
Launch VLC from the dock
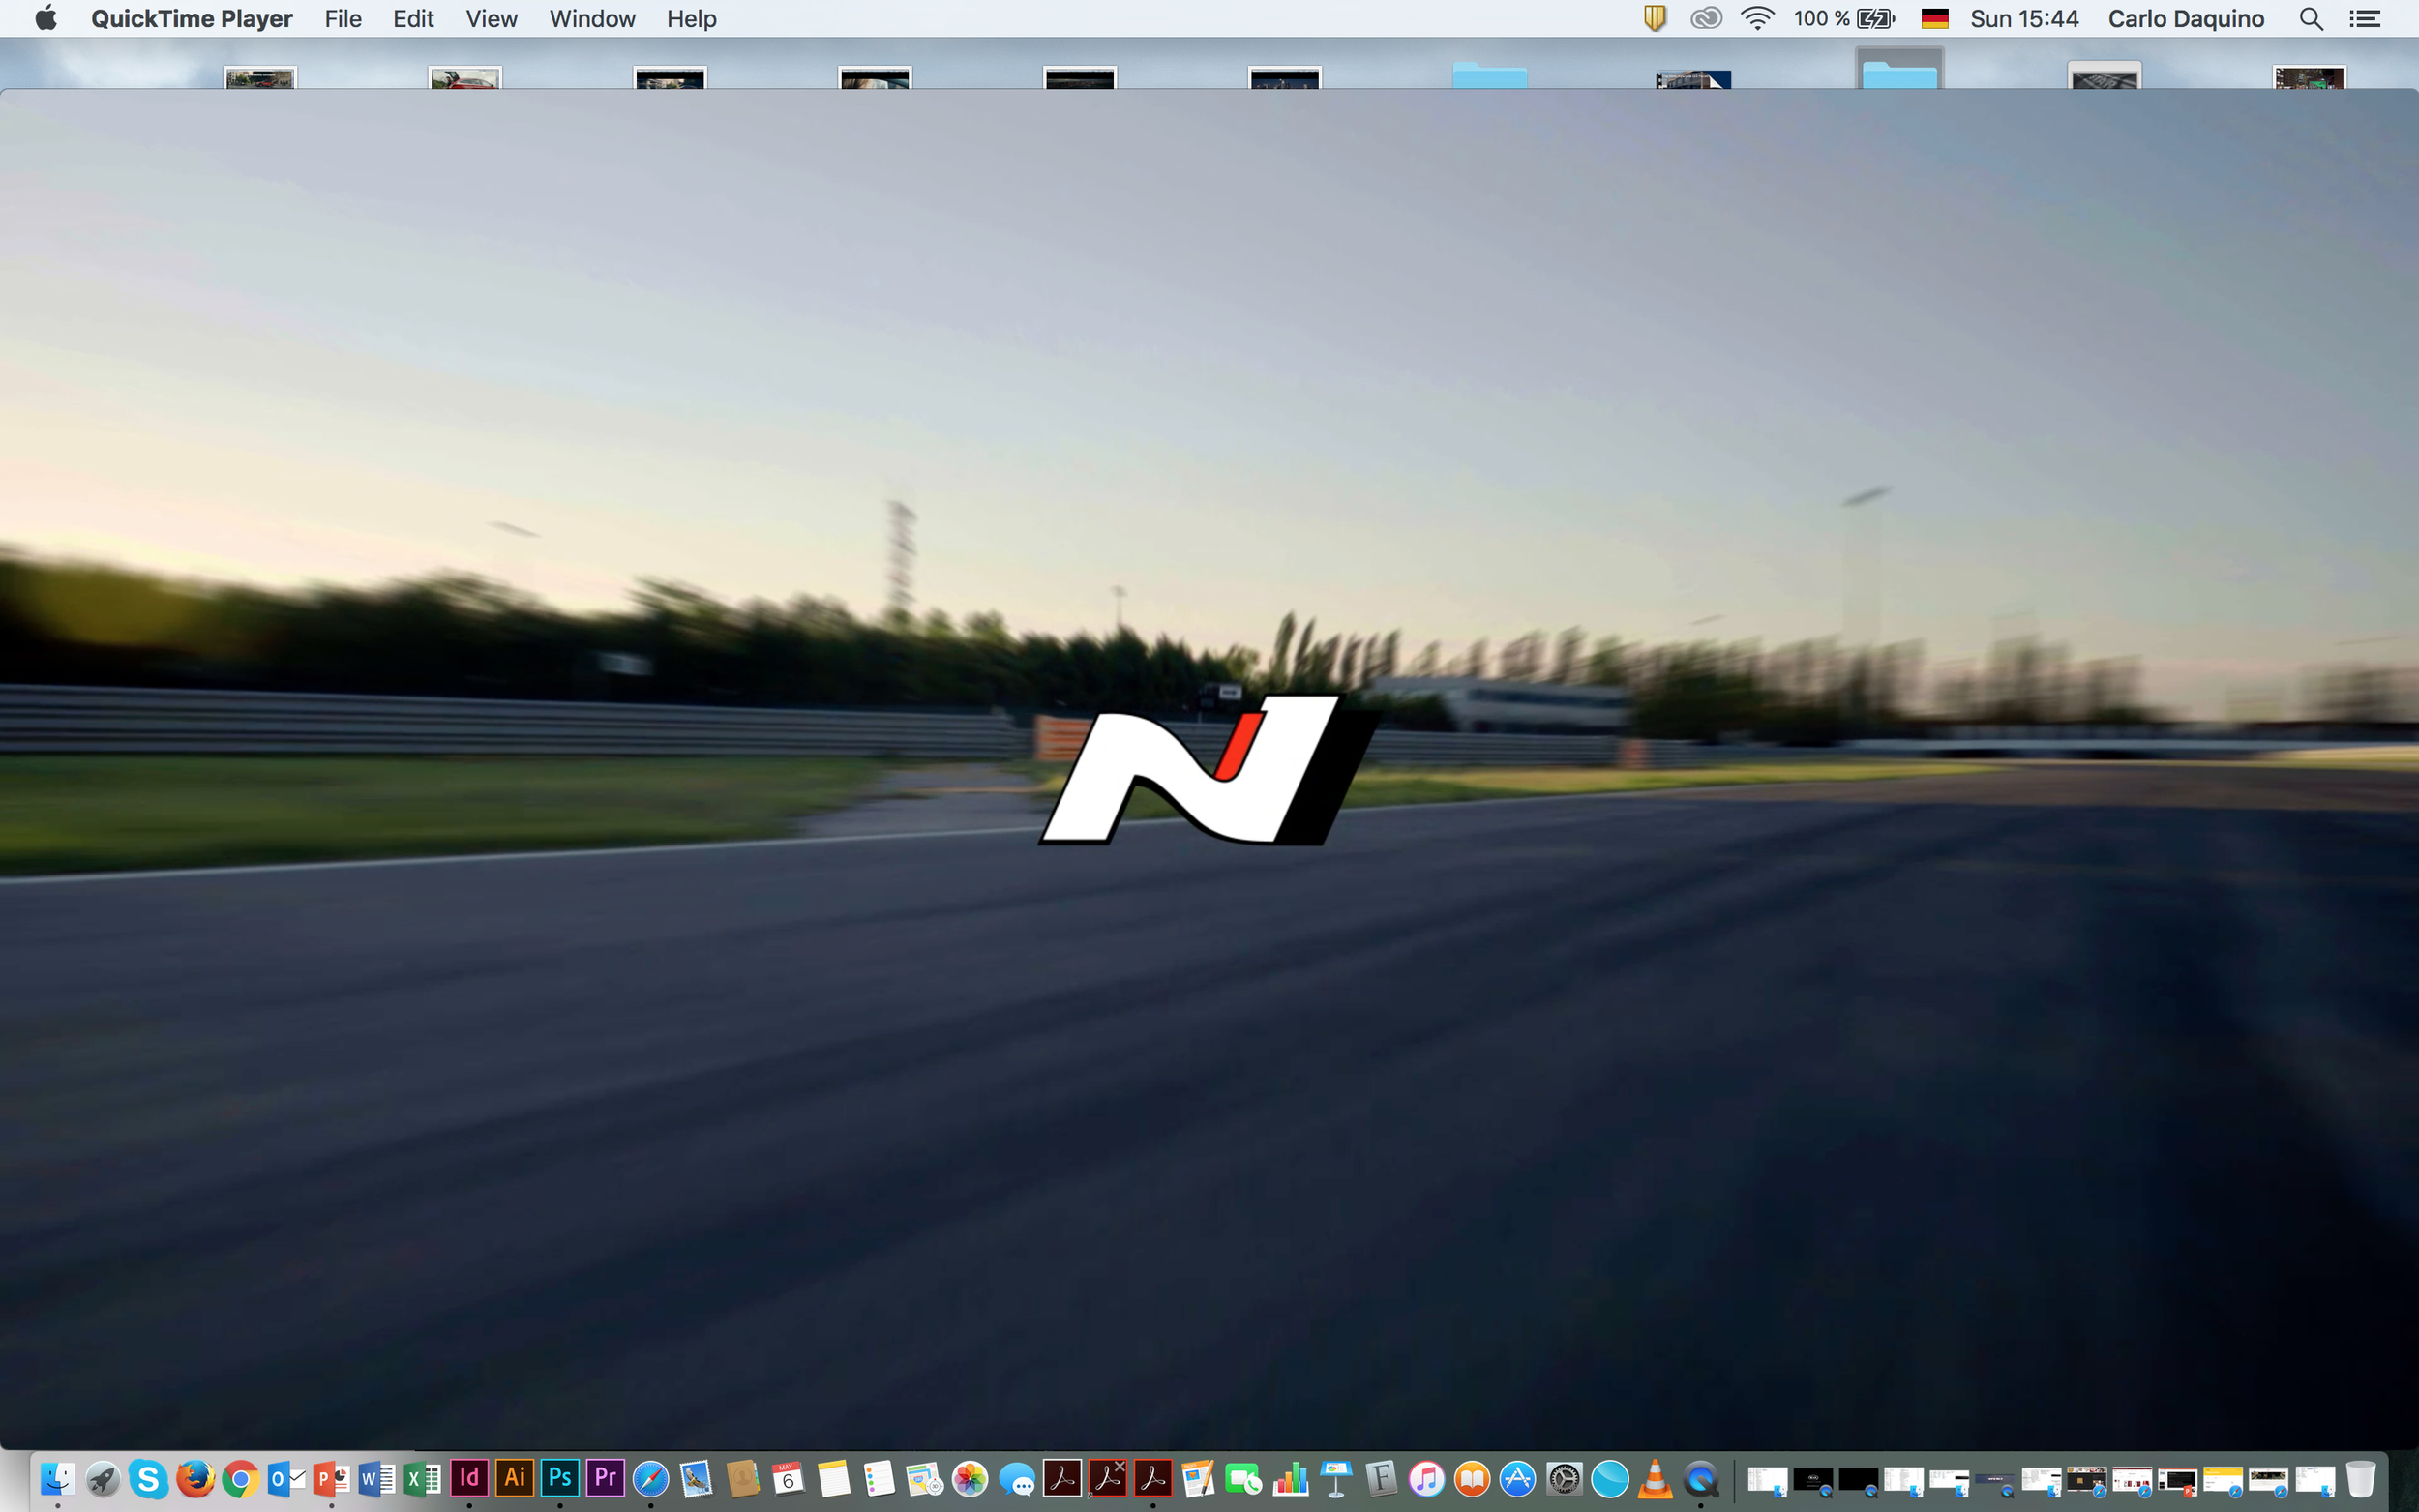pyautogui.click(x=1655, y=1479)
